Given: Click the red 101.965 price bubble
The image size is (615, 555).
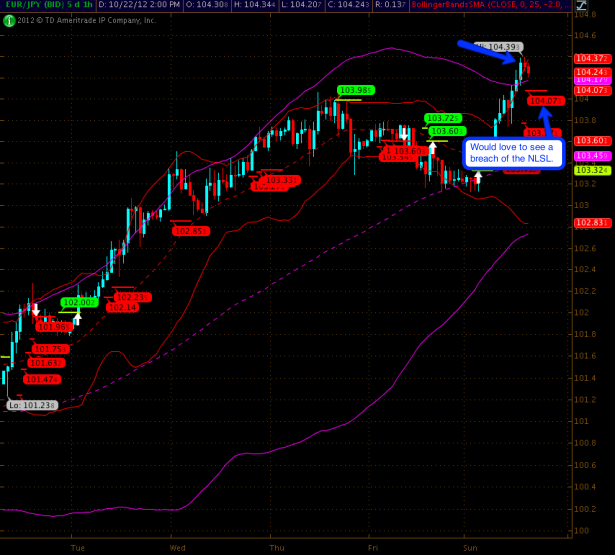Looking at the screenshot, I should 54,327.
